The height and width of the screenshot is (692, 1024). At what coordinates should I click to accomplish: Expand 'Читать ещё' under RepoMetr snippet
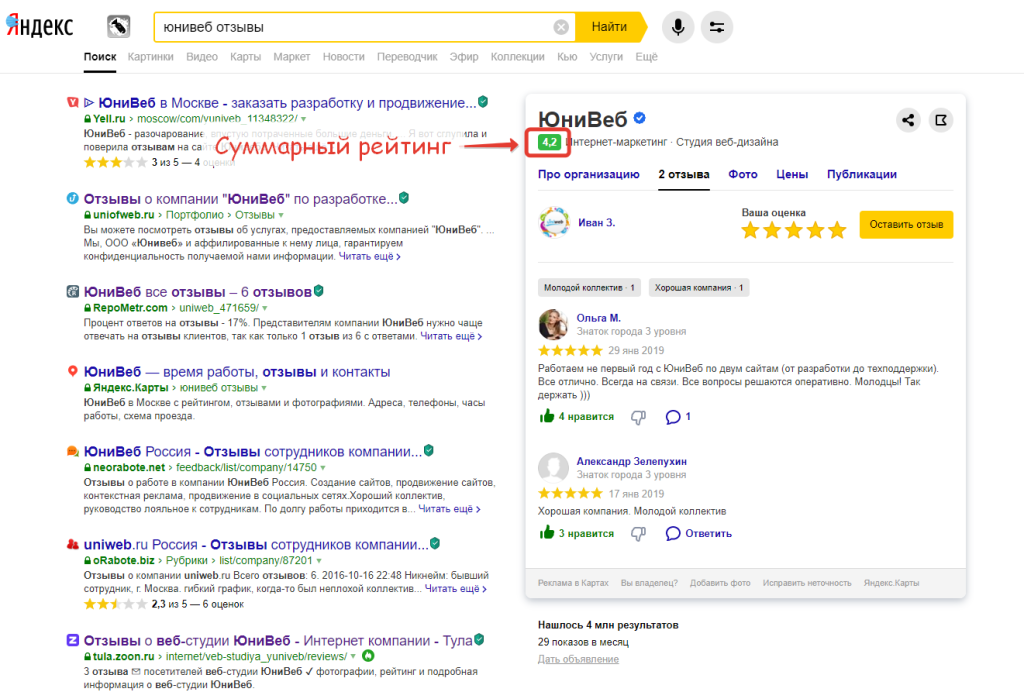tap(451, 336)
